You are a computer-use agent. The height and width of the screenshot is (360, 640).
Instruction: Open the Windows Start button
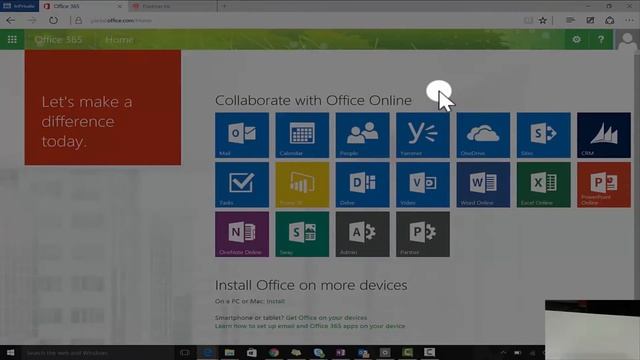tap(11, 353)
